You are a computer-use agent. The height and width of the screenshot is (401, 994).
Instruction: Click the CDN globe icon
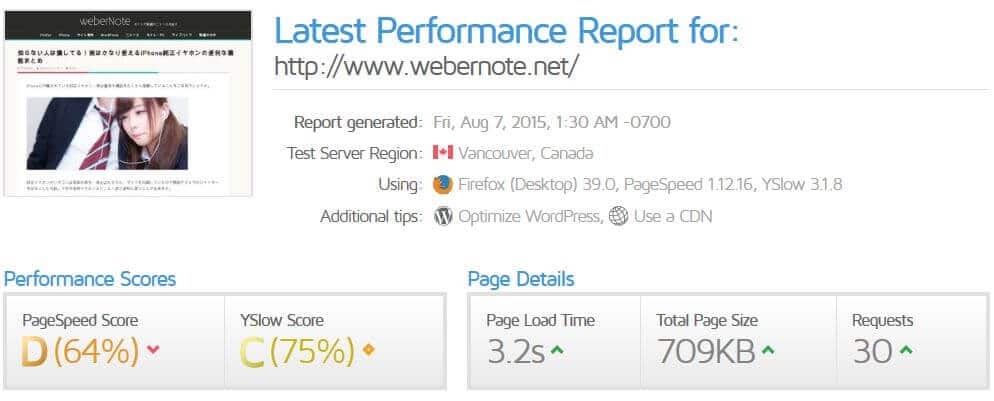[618, 217]
